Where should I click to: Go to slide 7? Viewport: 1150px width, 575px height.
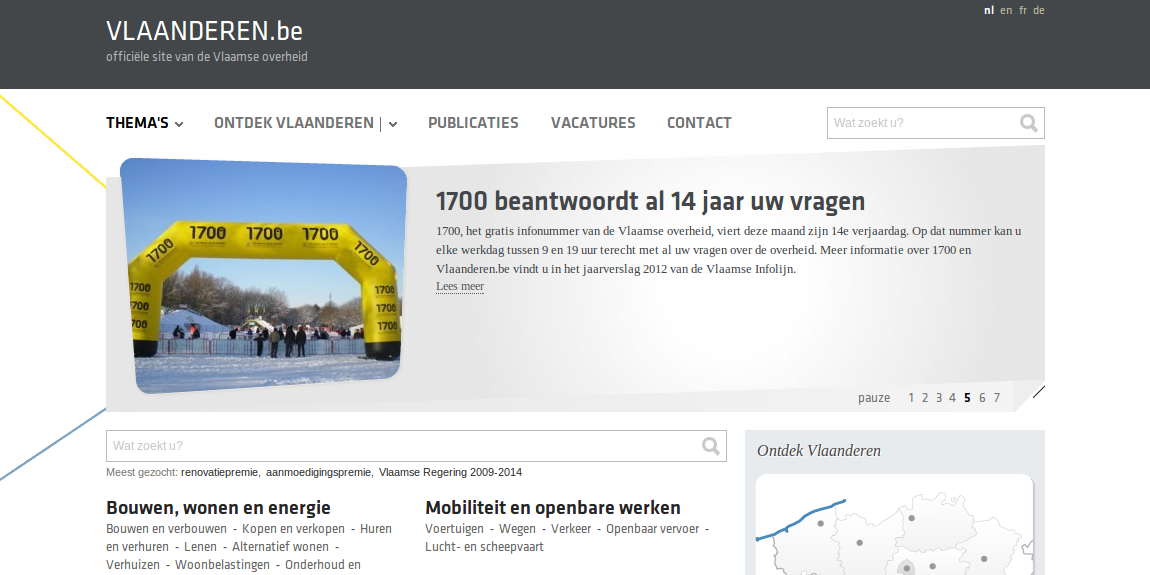996,398
